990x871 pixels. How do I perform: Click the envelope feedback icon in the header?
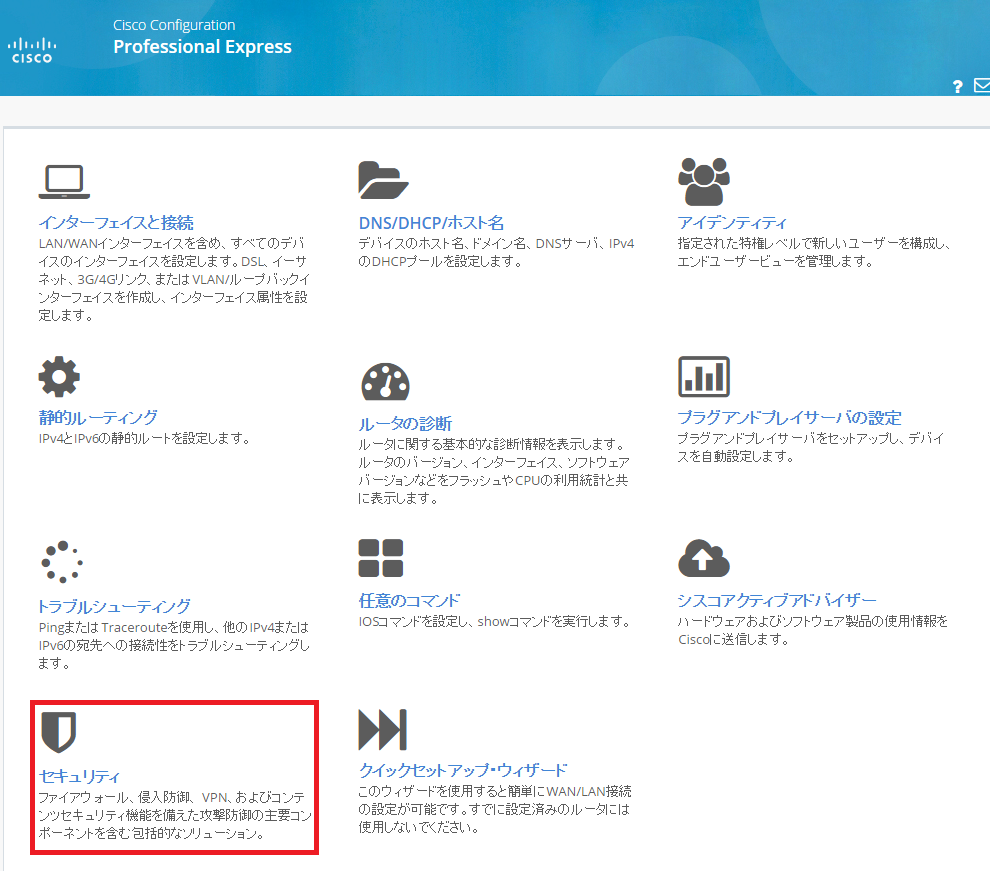pos(982,85)
